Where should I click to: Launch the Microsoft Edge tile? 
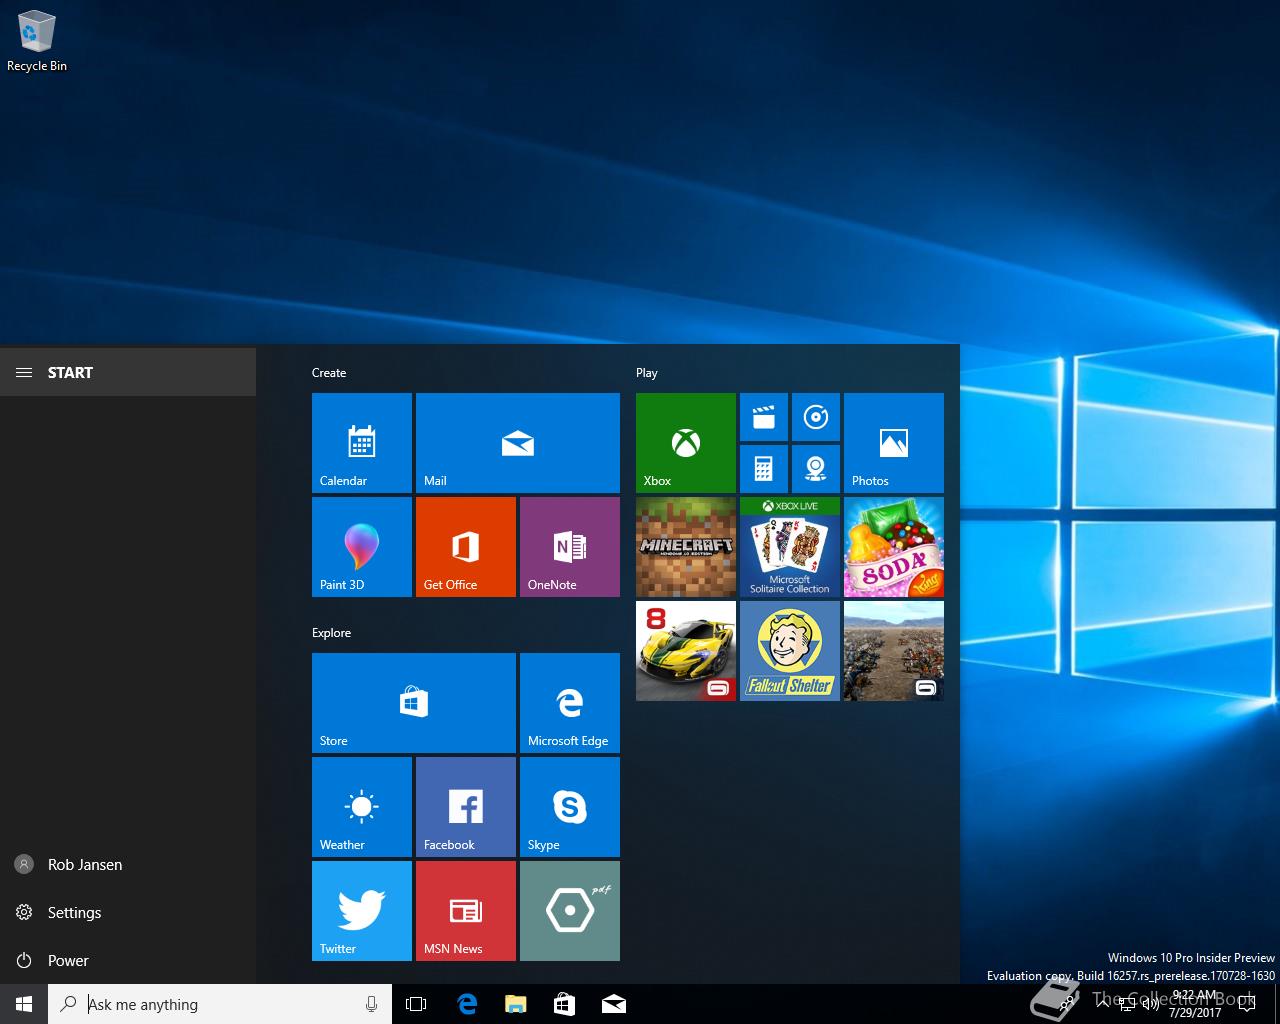[x=570, y=703]
